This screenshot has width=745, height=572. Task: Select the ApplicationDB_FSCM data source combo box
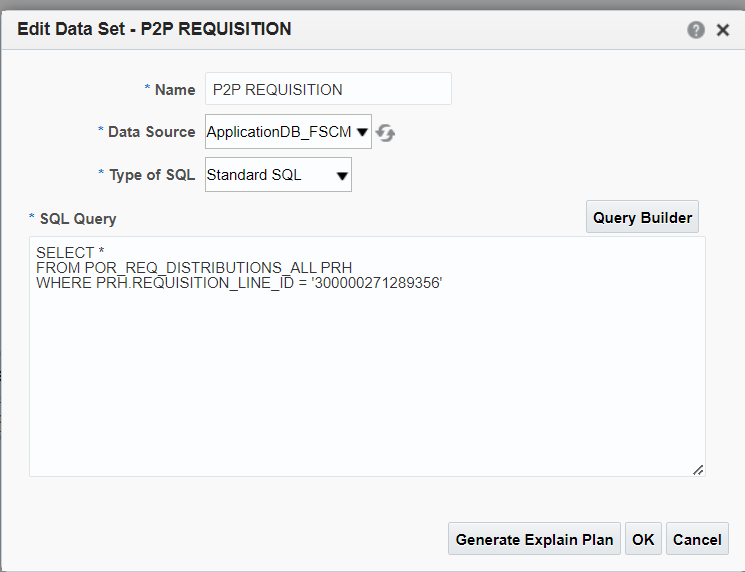pos(288,132)
